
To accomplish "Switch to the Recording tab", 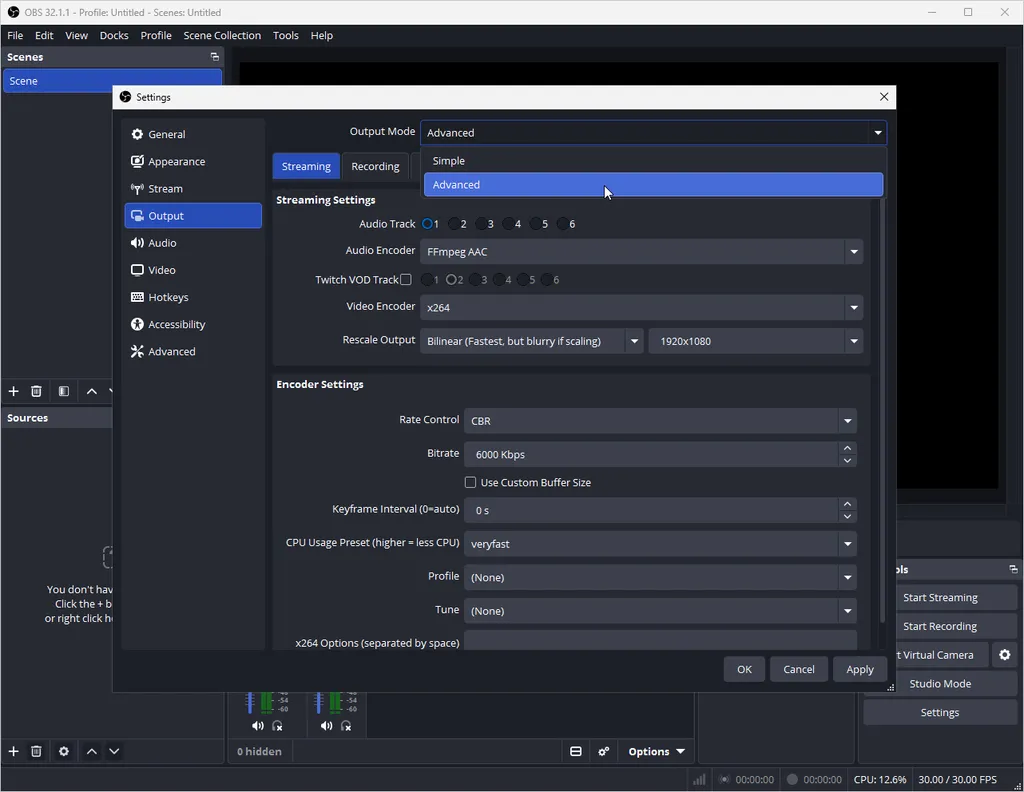I will [377, 166].
